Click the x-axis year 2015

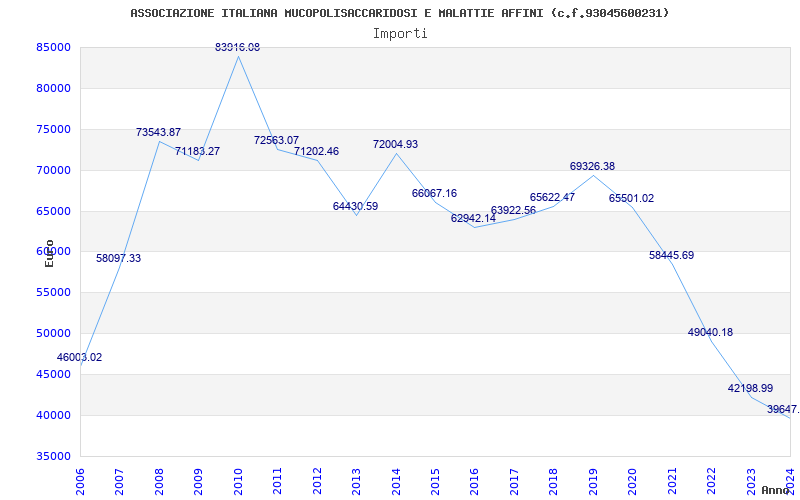(x=435, y=481)
